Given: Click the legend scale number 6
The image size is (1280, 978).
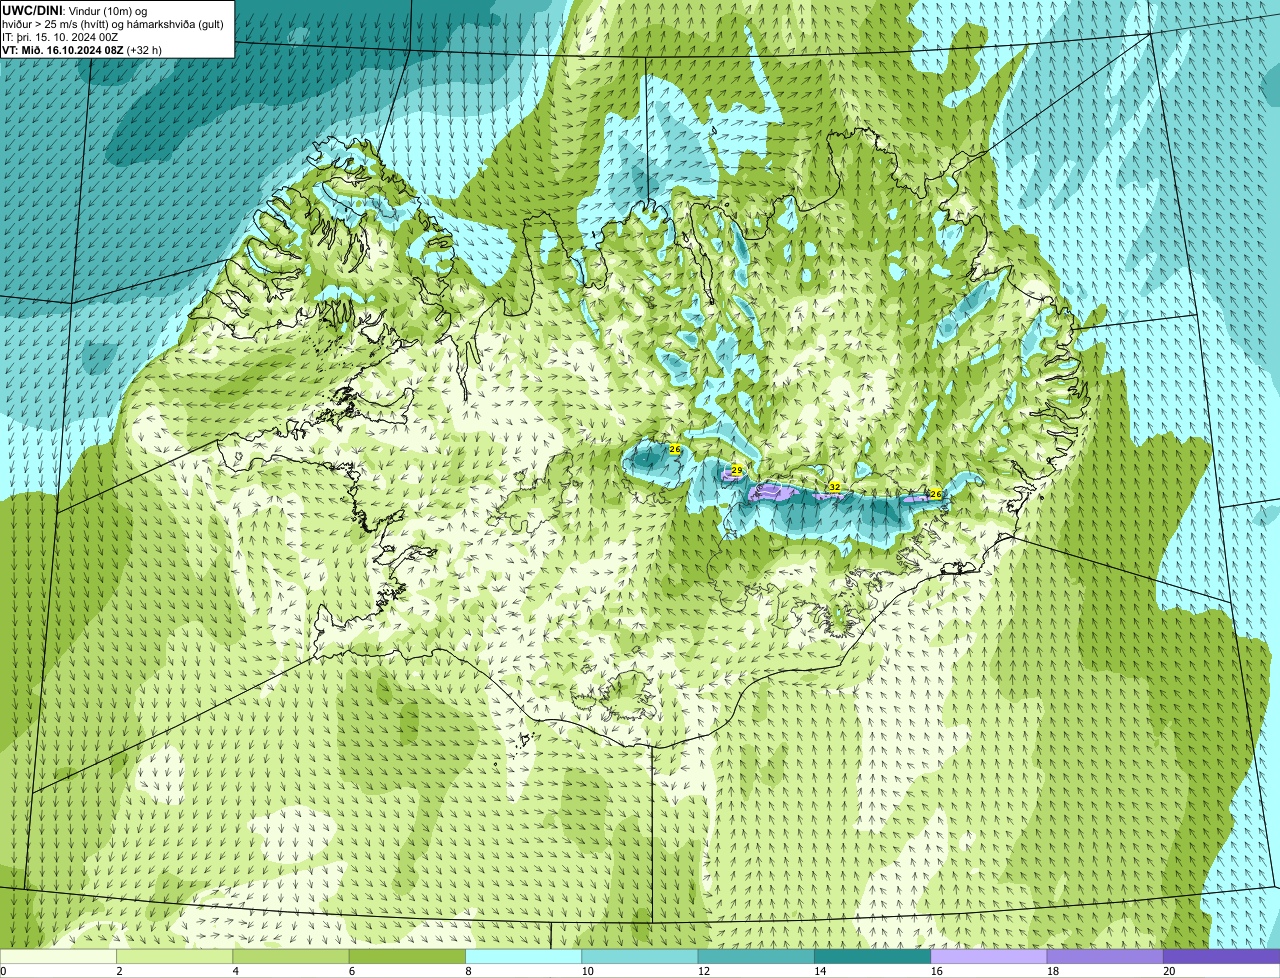Looking at the screenshot, I should [x=351, y=970].
